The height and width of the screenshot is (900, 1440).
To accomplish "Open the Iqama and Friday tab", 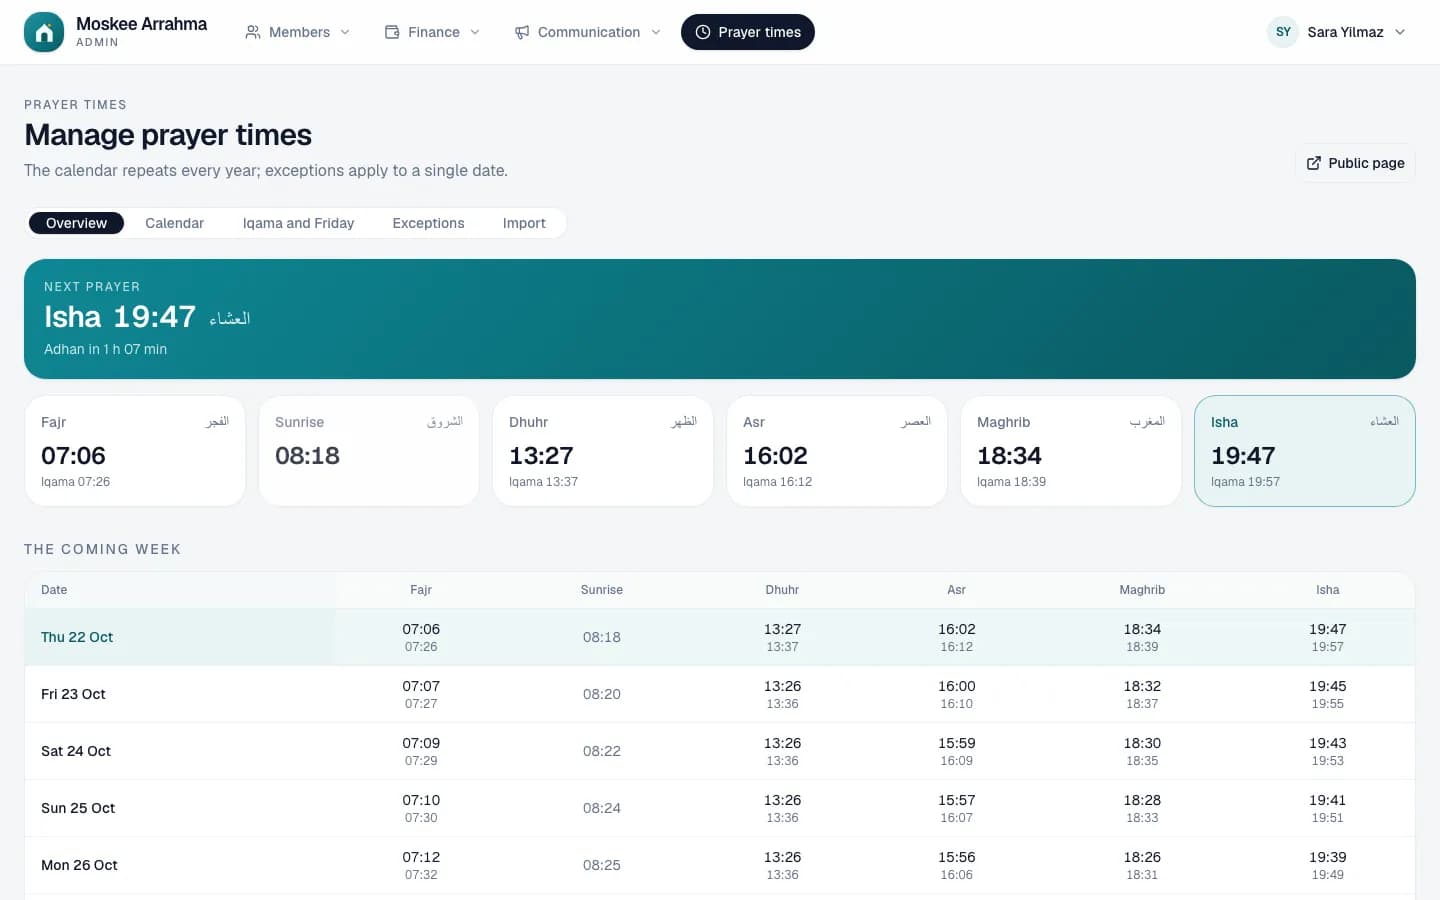I will pos(298,223).
